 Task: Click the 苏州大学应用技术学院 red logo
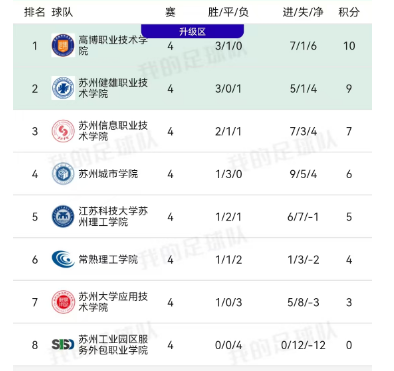(63, 302)
